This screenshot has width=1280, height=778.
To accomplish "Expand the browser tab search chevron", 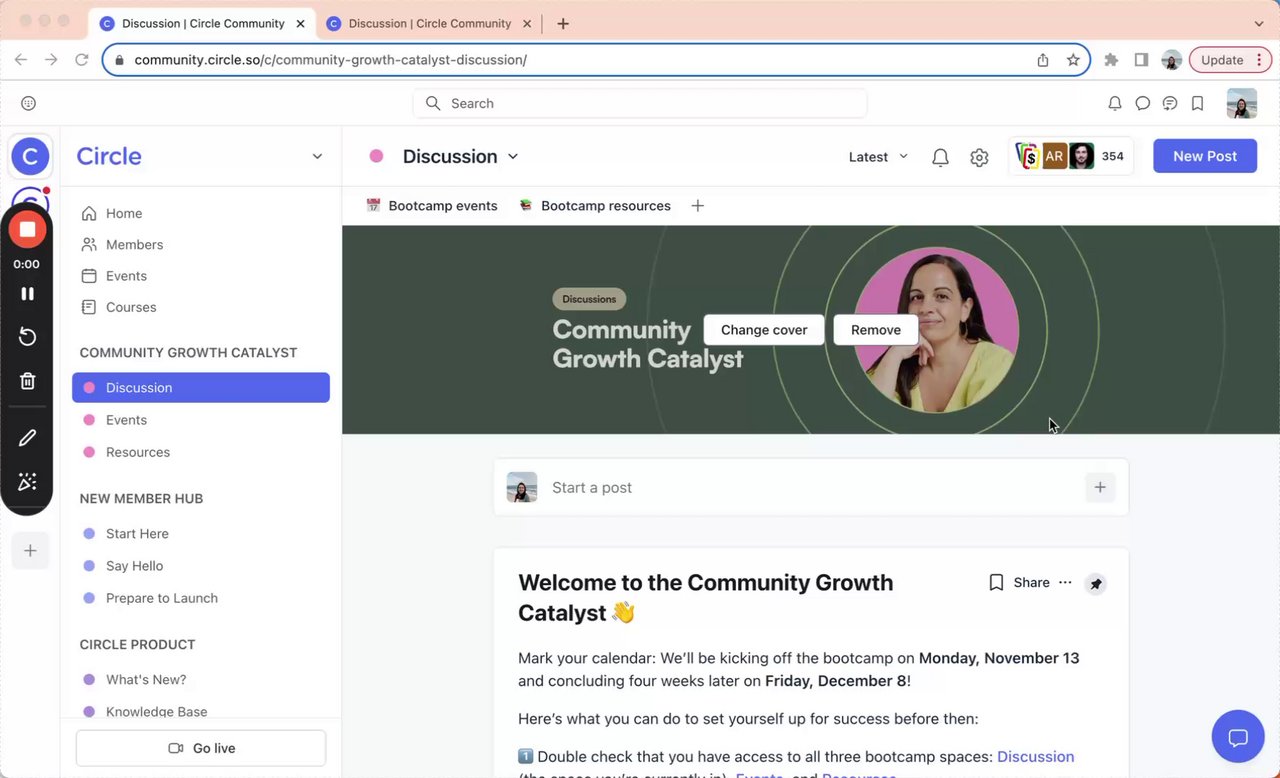I will click(x=1258, y=23).
